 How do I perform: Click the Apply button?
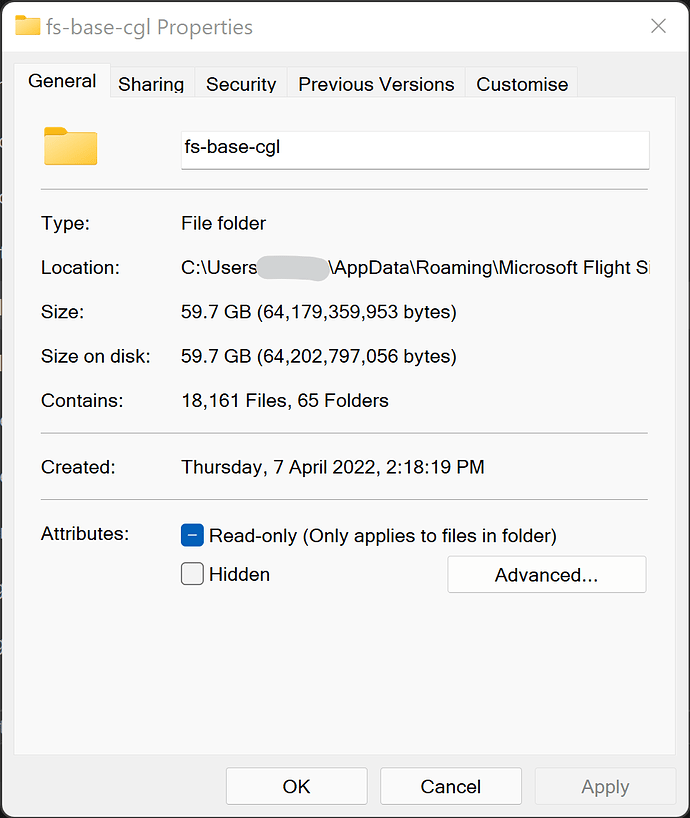pos(605,786)
